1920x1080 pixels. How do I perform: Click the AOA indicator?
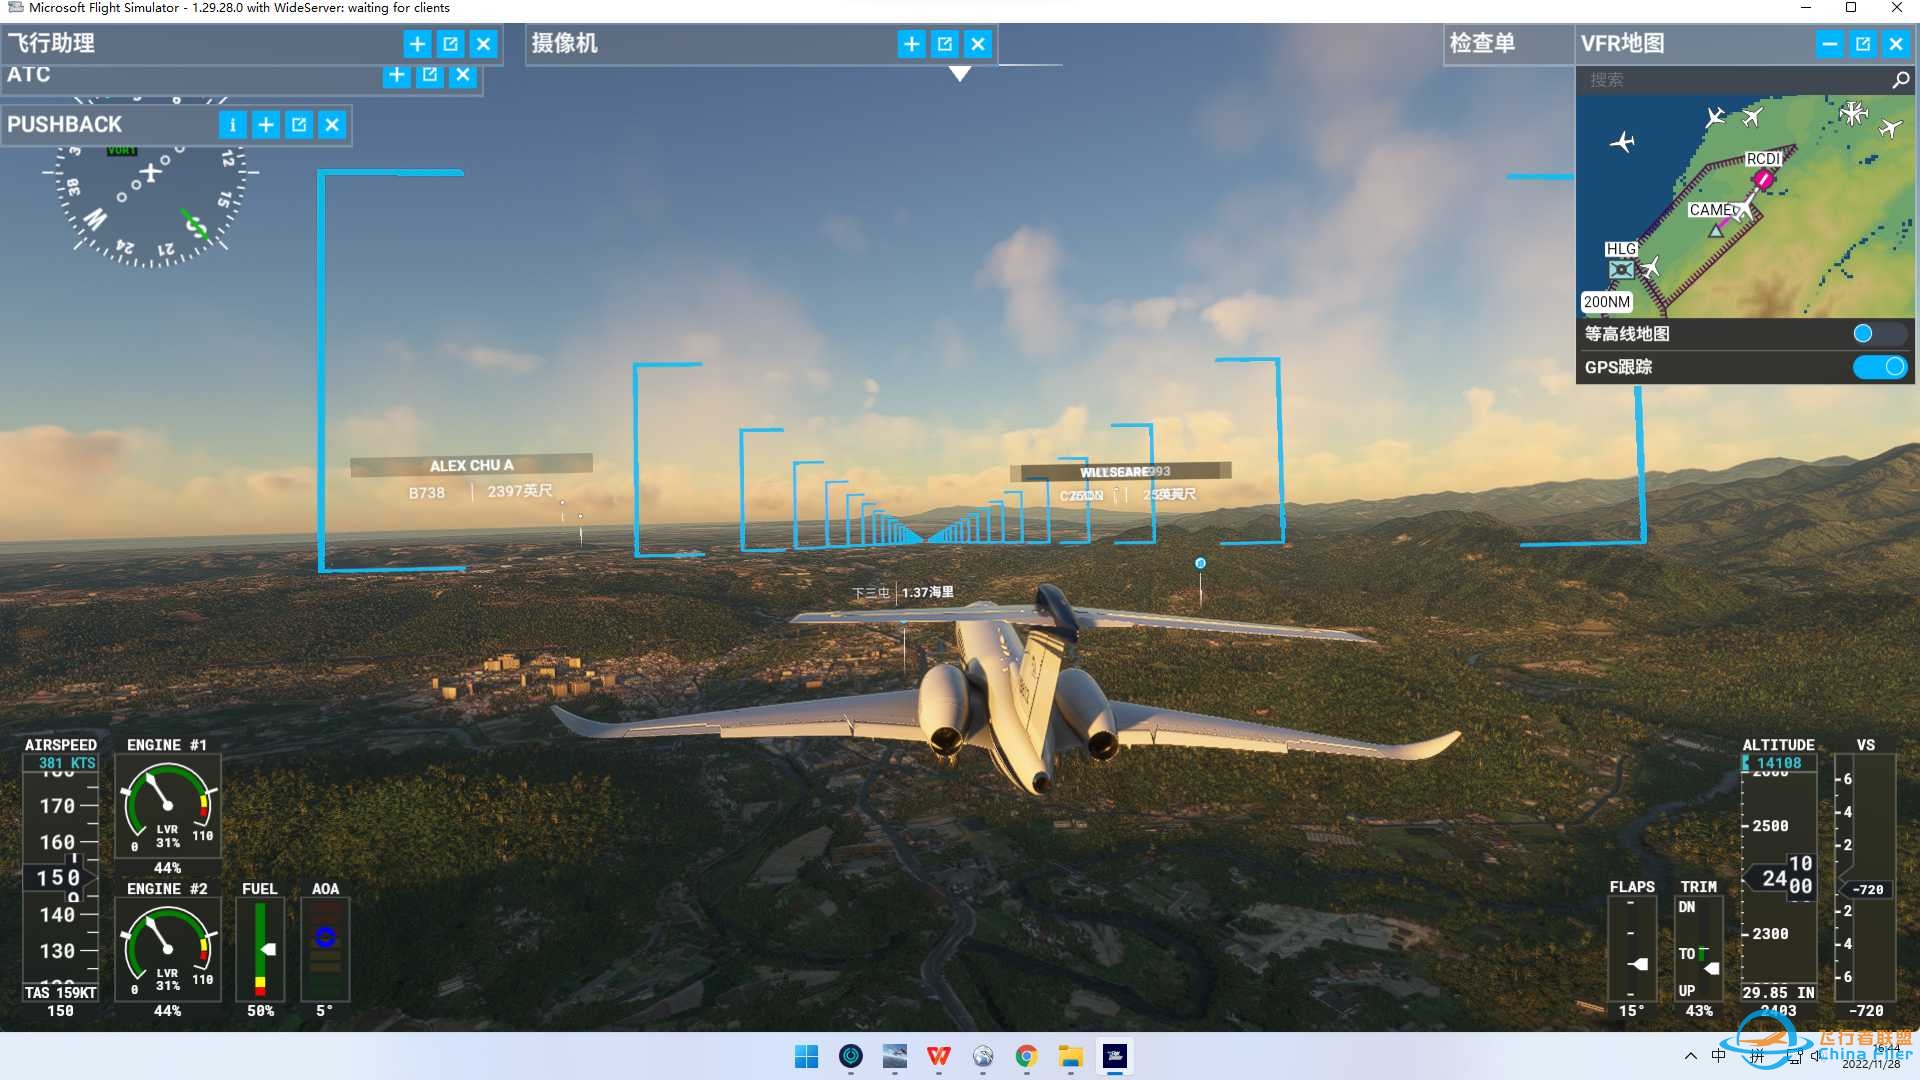tap(325, 949)
